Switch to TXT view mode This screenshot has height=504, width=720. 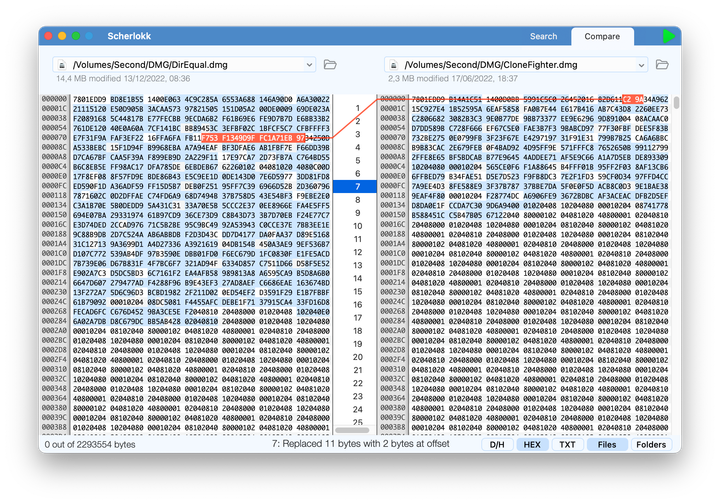567,444
